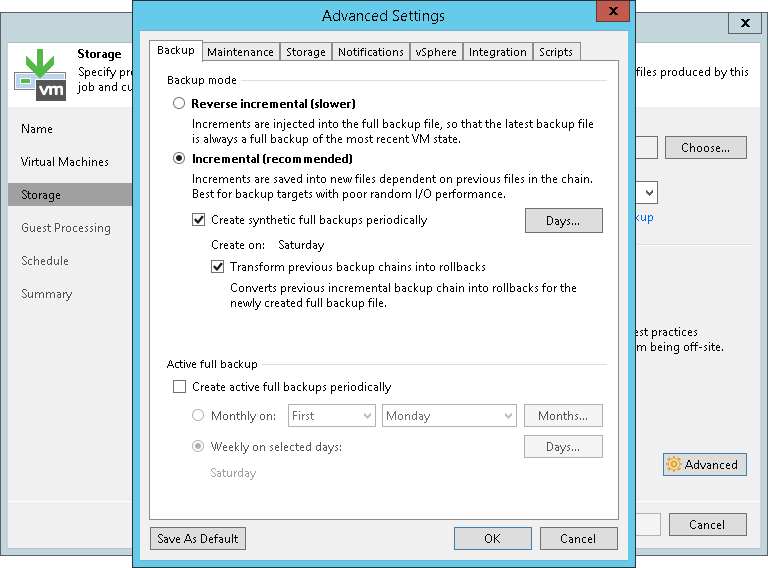Close the Advanced Settings dialog

(x=613, y=11)
